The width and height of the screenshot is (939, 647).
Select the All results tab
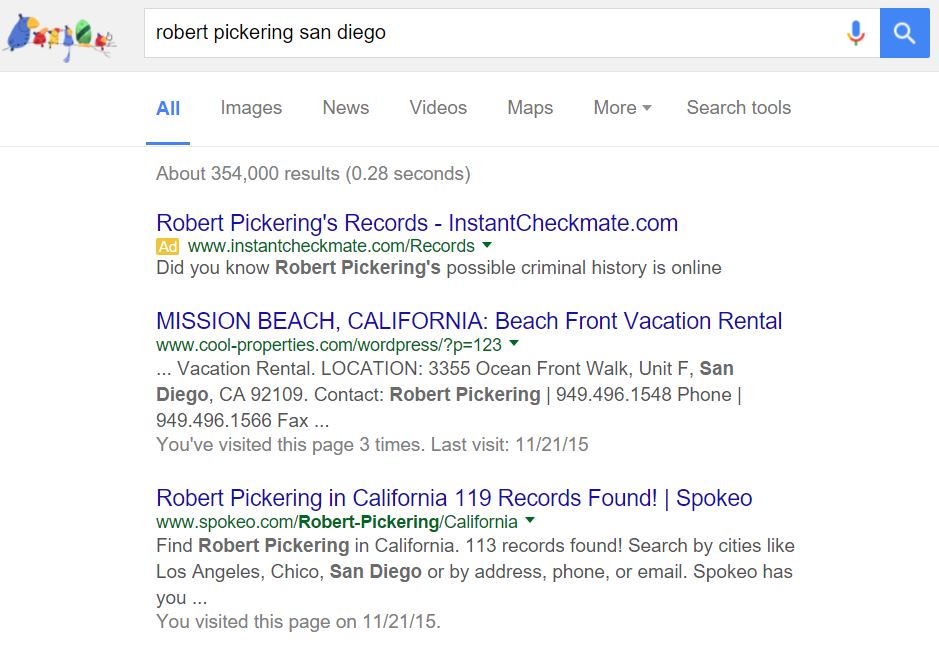pos(168,108)
